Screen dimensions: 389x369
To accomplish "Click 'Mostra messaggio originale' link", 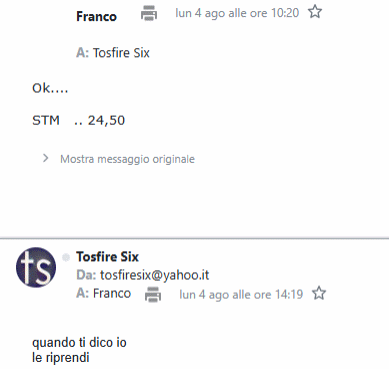I will (x=127, y=159).
